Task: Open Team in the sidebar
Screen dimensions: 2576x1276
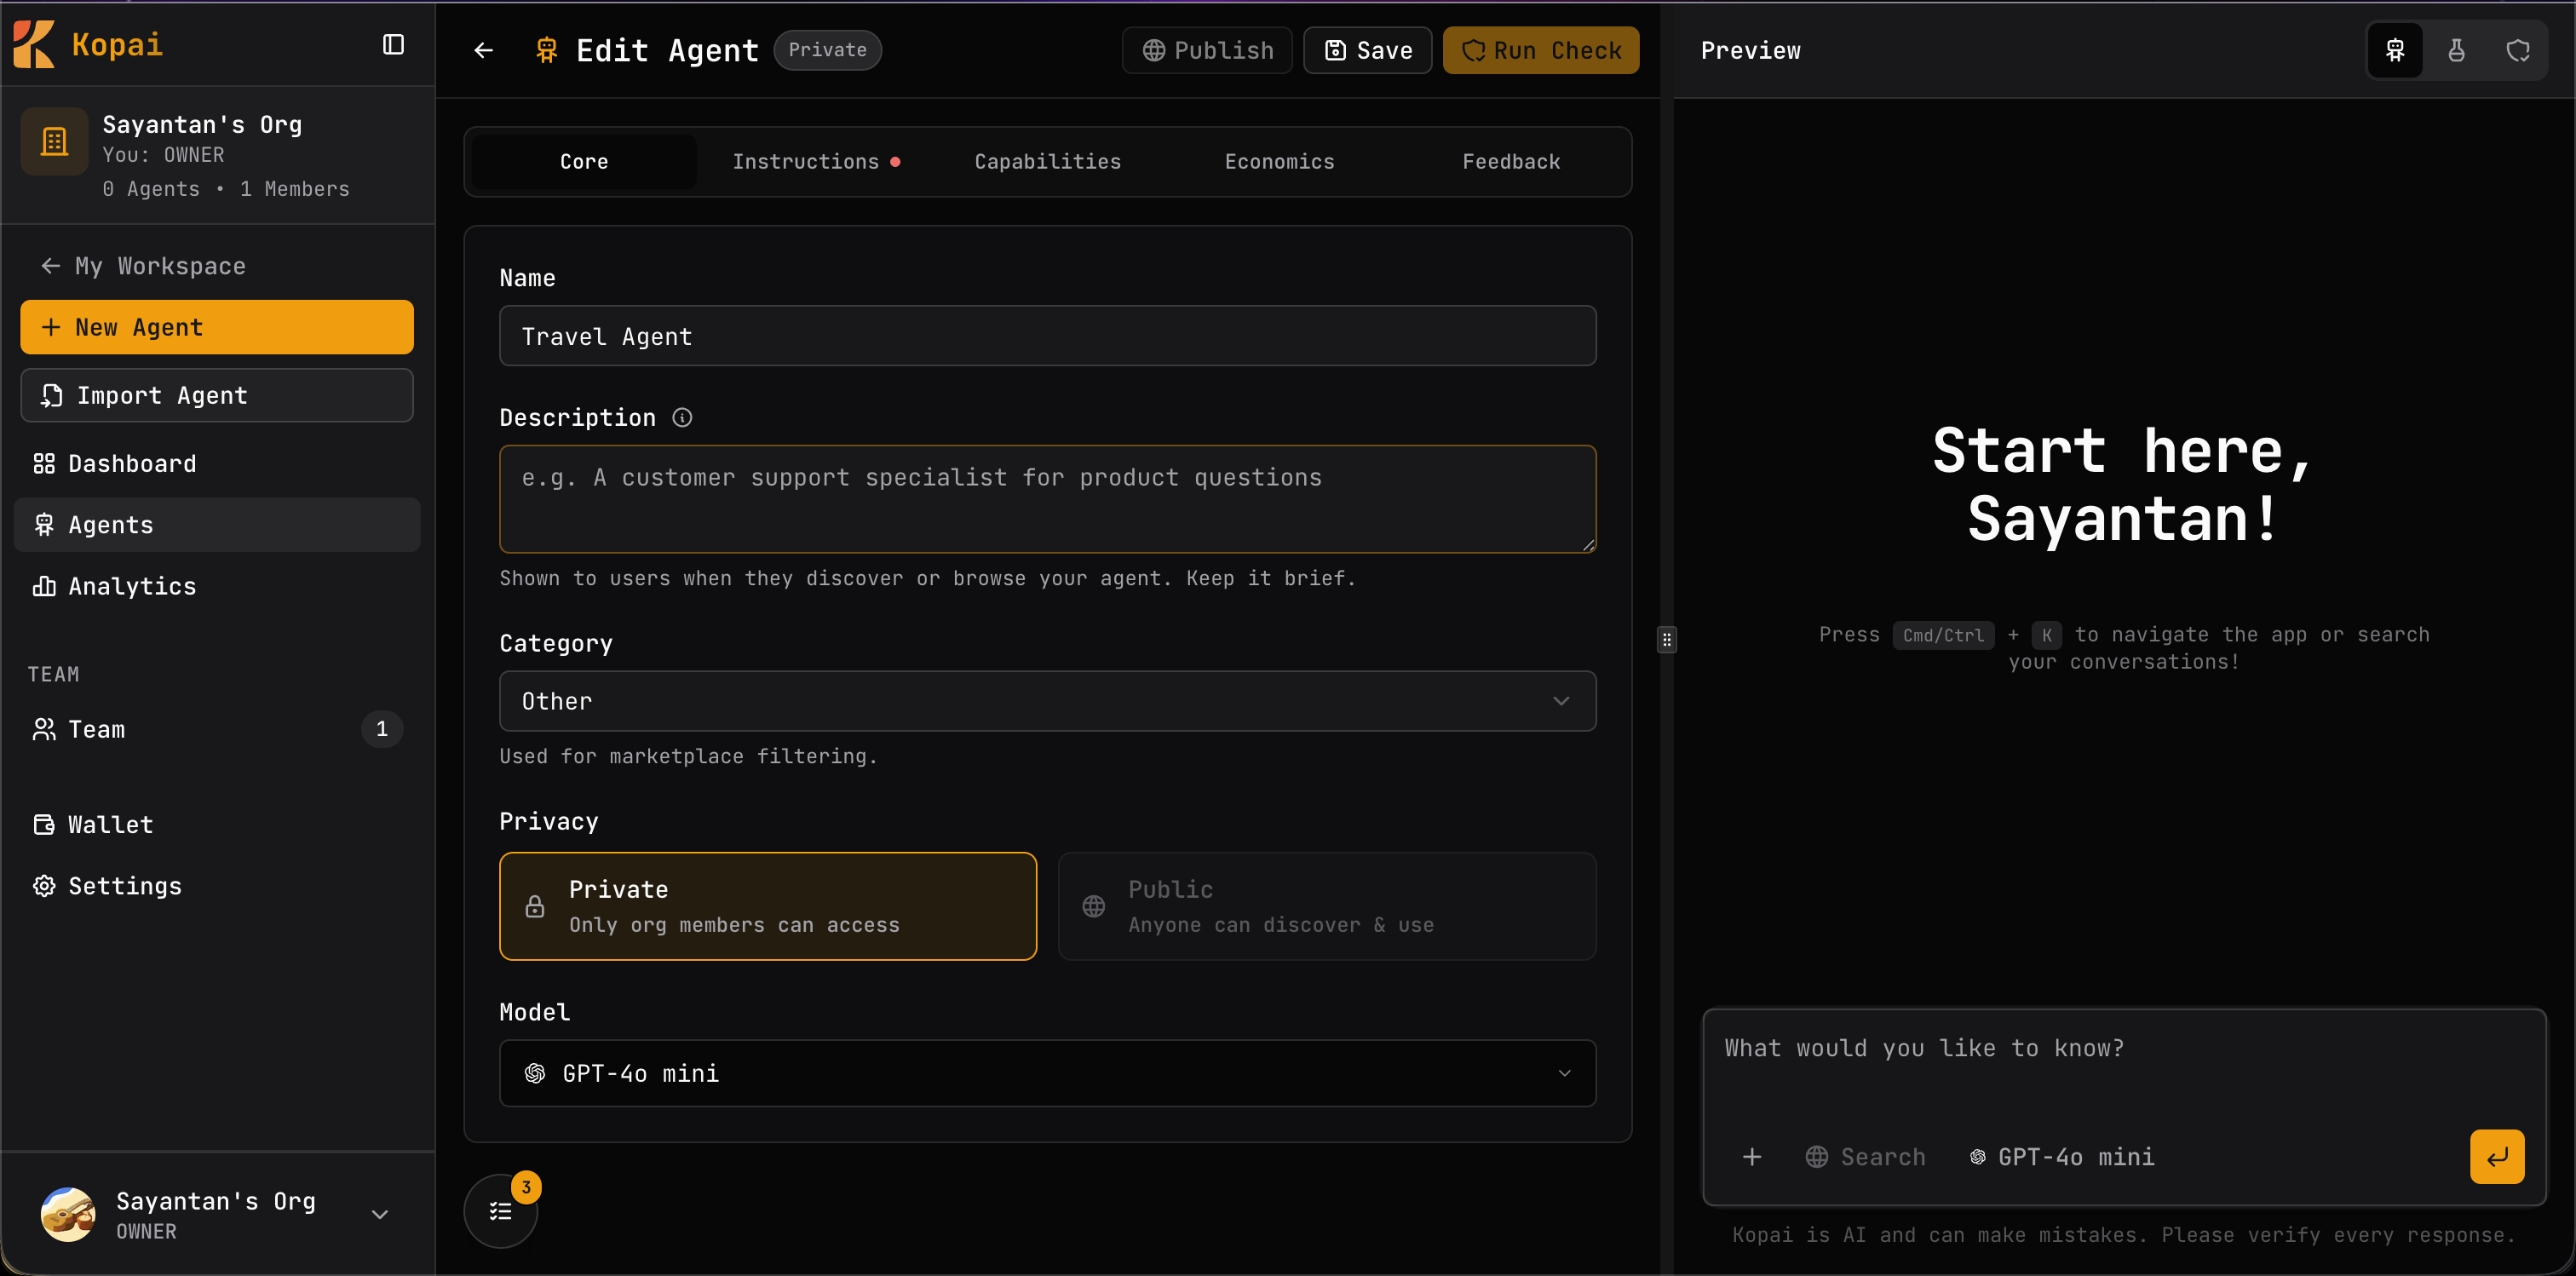Action: tap(217, 729)
